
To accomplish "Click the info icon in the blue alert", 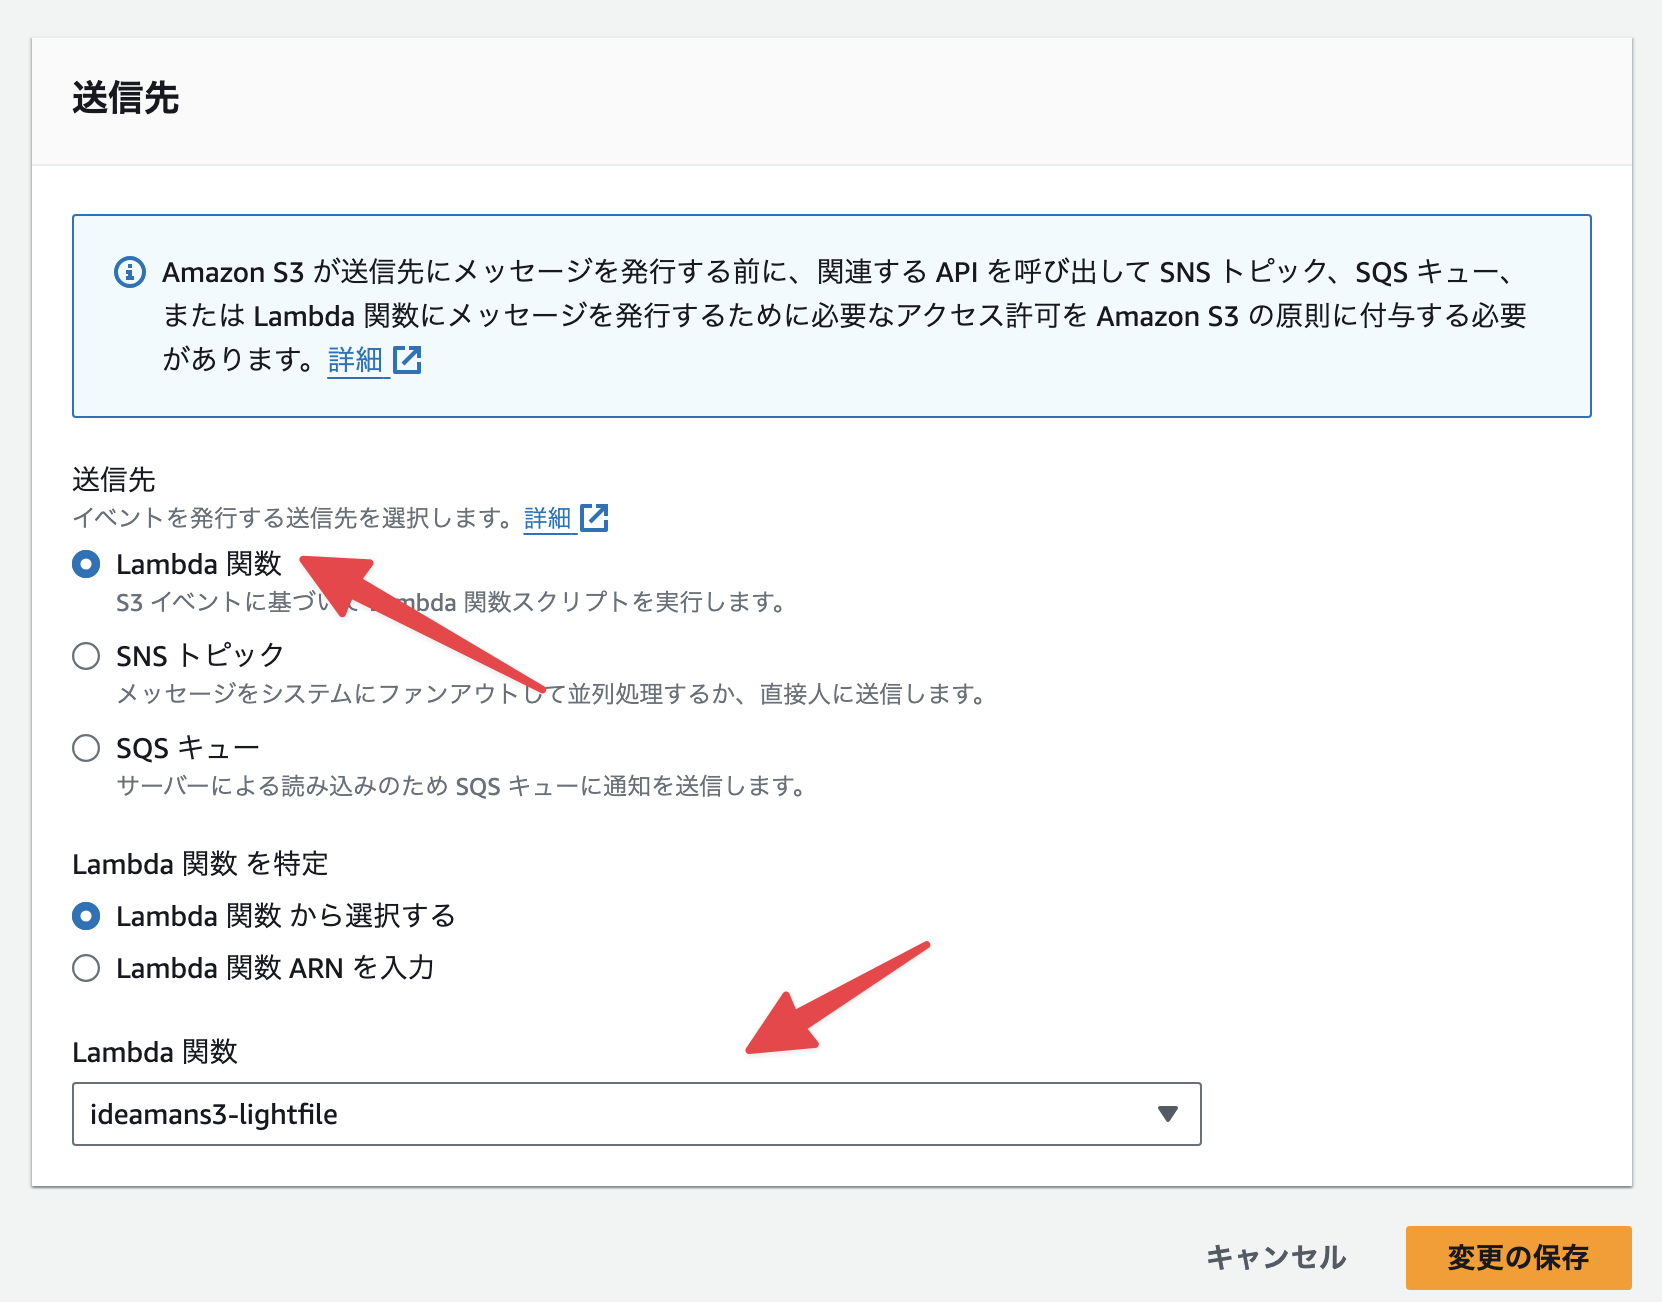I will point(130,272).
